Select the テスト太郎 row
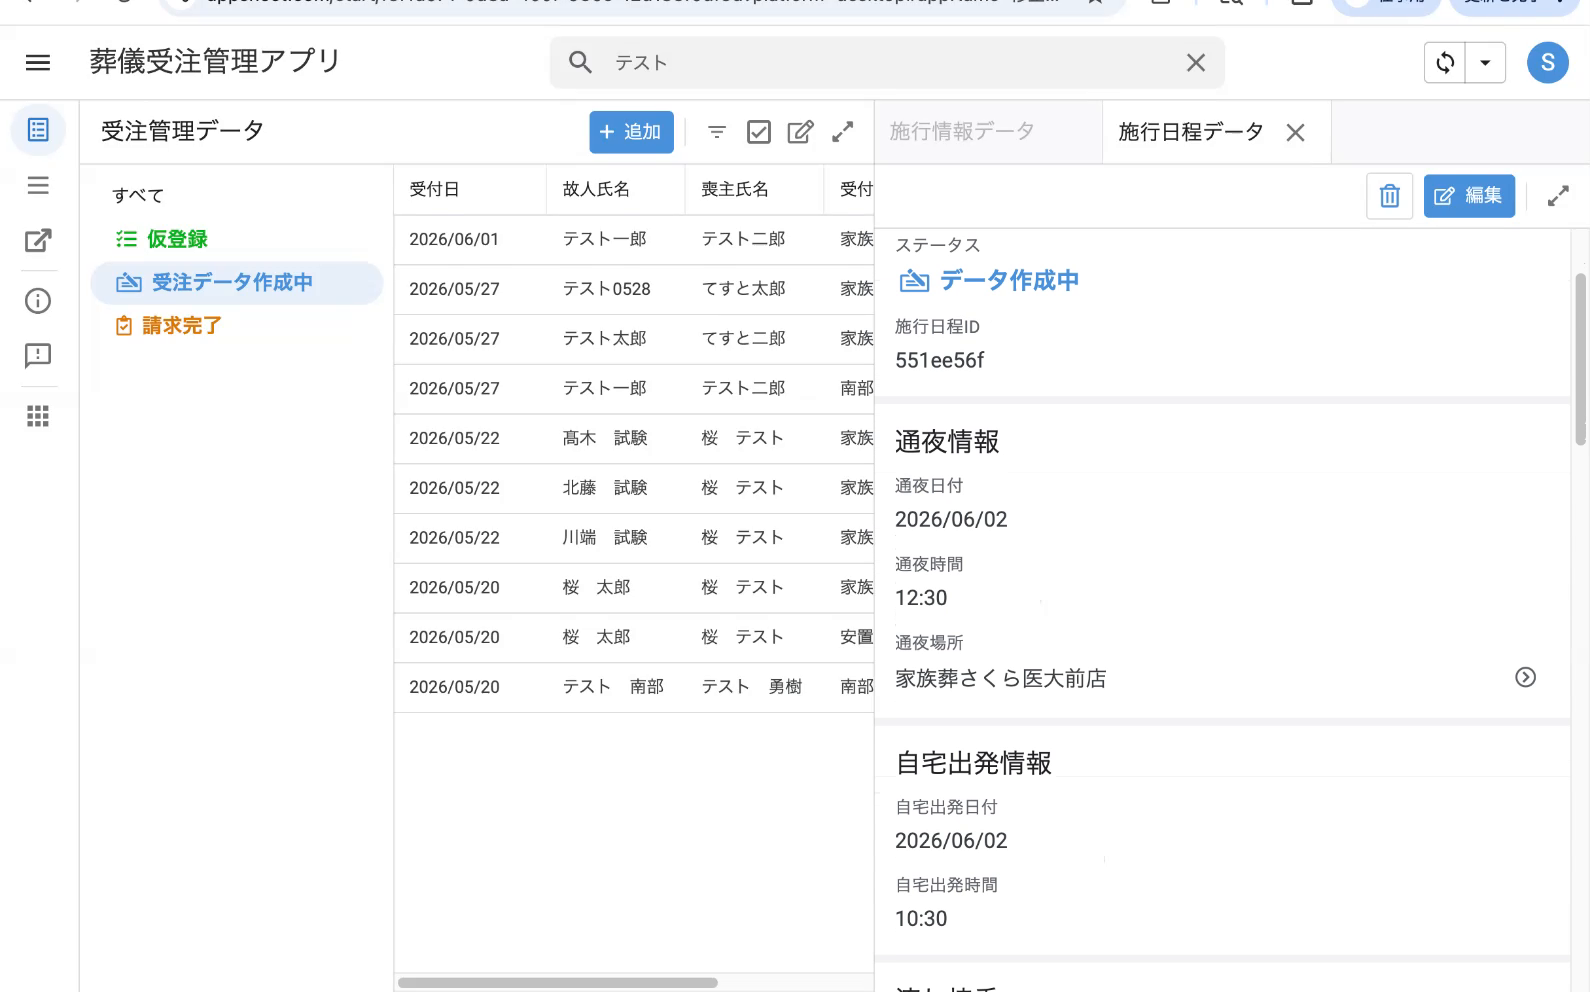The width and height of the screenshot is (1590, 992). (634, 339)
